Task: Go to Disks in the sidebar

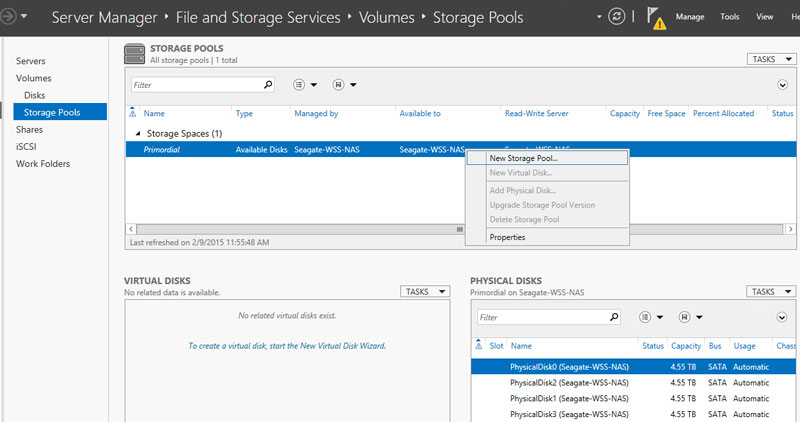Action: (35, 95)
